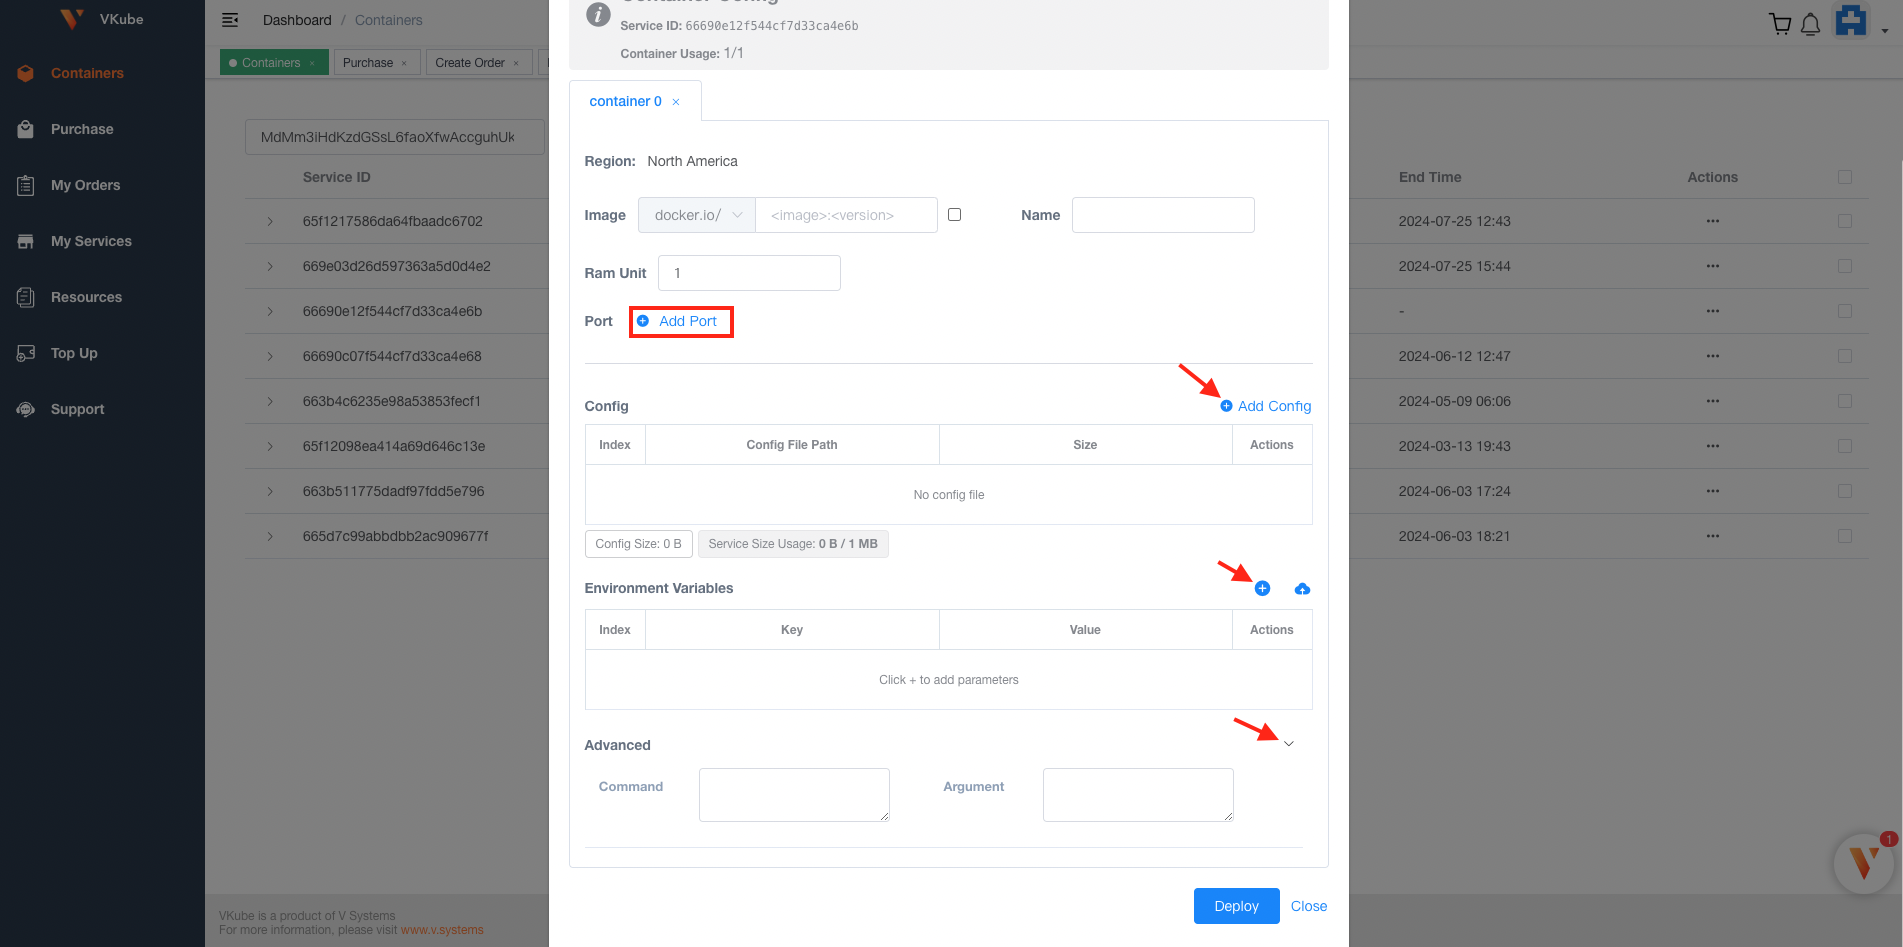This screenshot has height=947, width=1903.
Task: Open the user avatar menu
Action: (x=1851, y=21)
